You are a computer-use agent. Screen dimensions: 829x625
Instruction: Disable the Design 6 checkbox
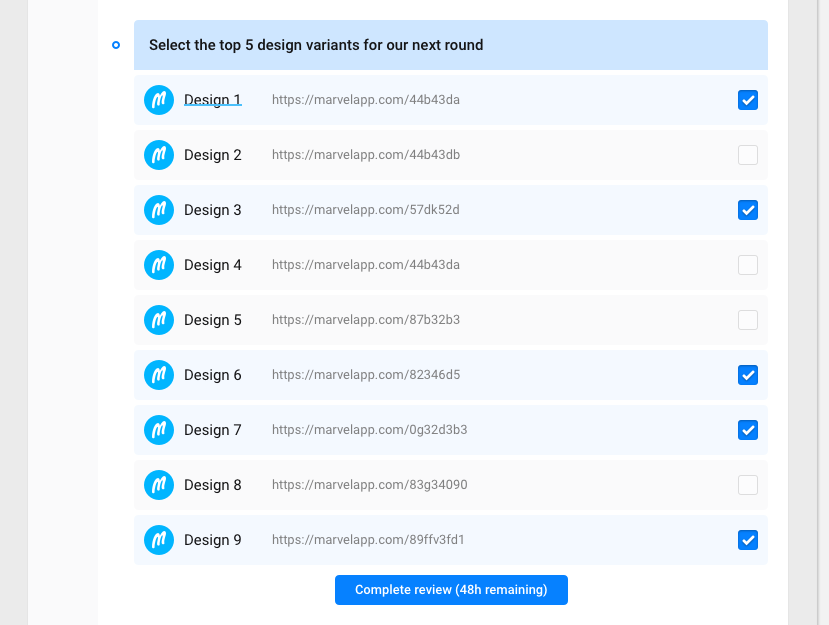[x=748, y=375]
